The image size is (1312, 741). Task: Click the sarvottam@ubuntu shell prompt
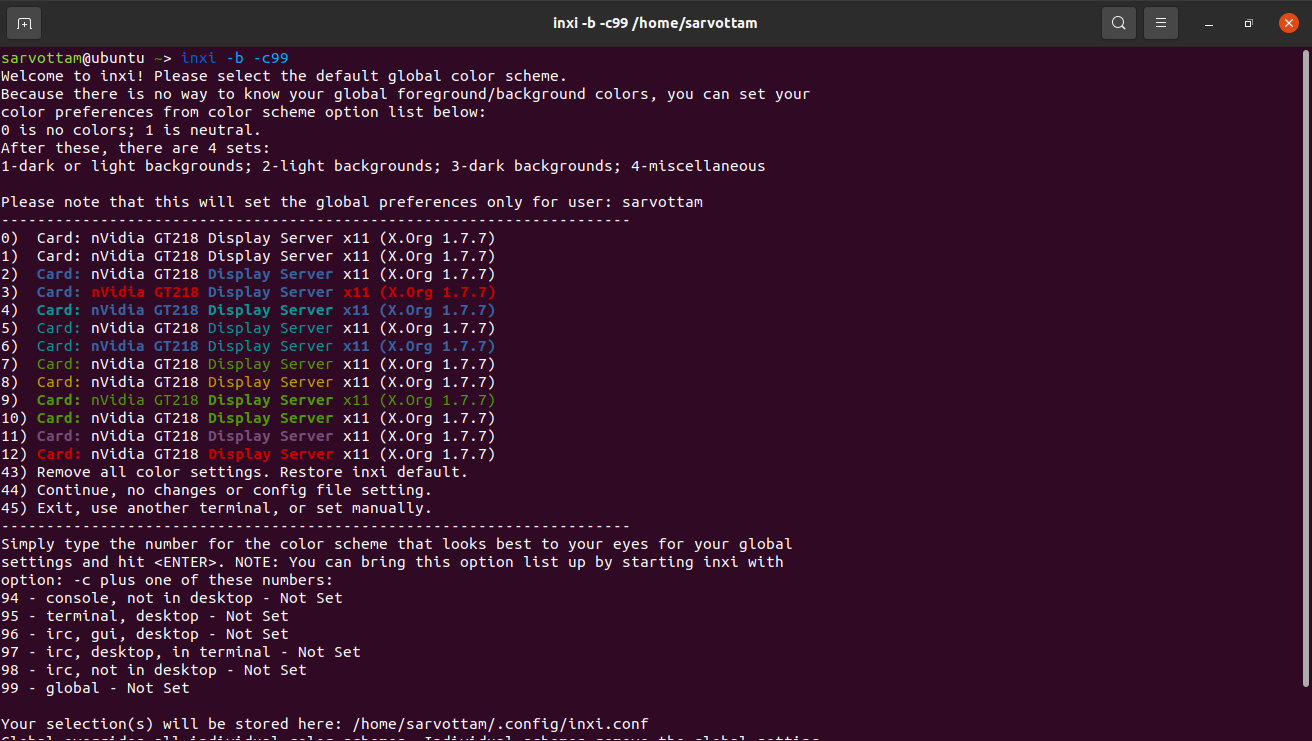coord(75,58)
